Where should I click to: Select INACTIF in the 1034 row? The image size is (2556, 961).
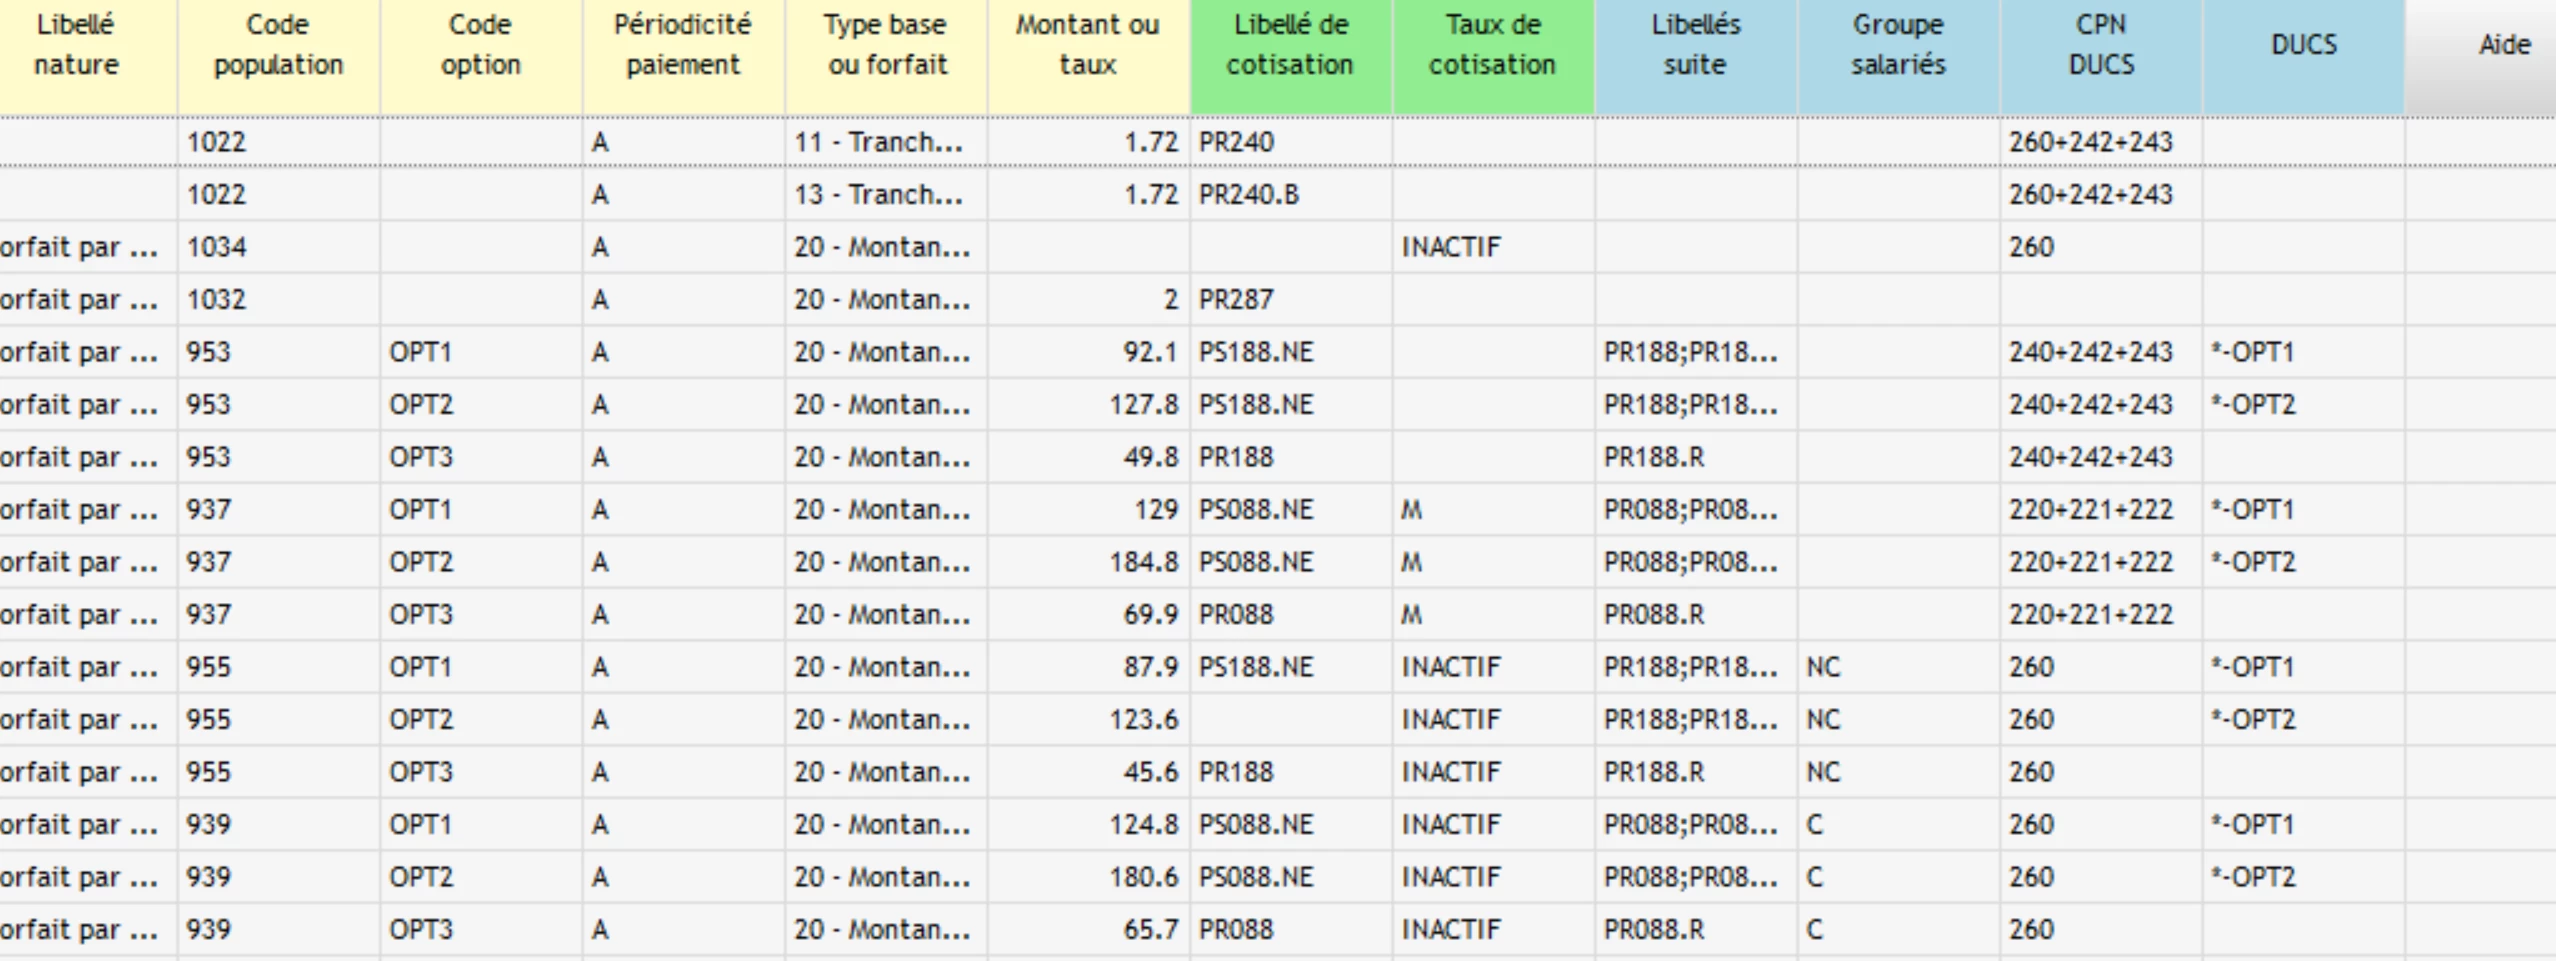(1493, 247)
